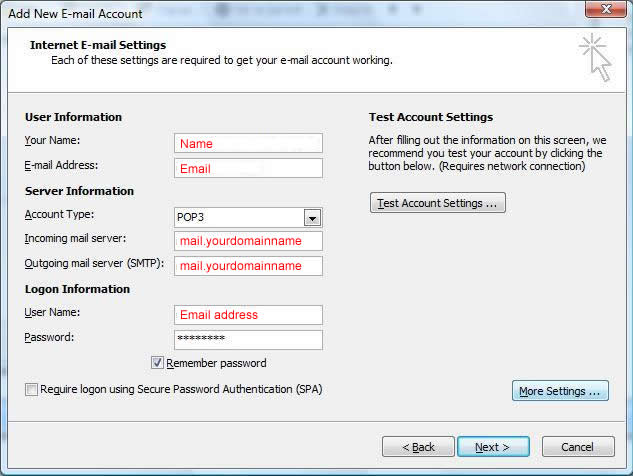
Task: Select the Incoming mail server field
Action: coord(248,241)
